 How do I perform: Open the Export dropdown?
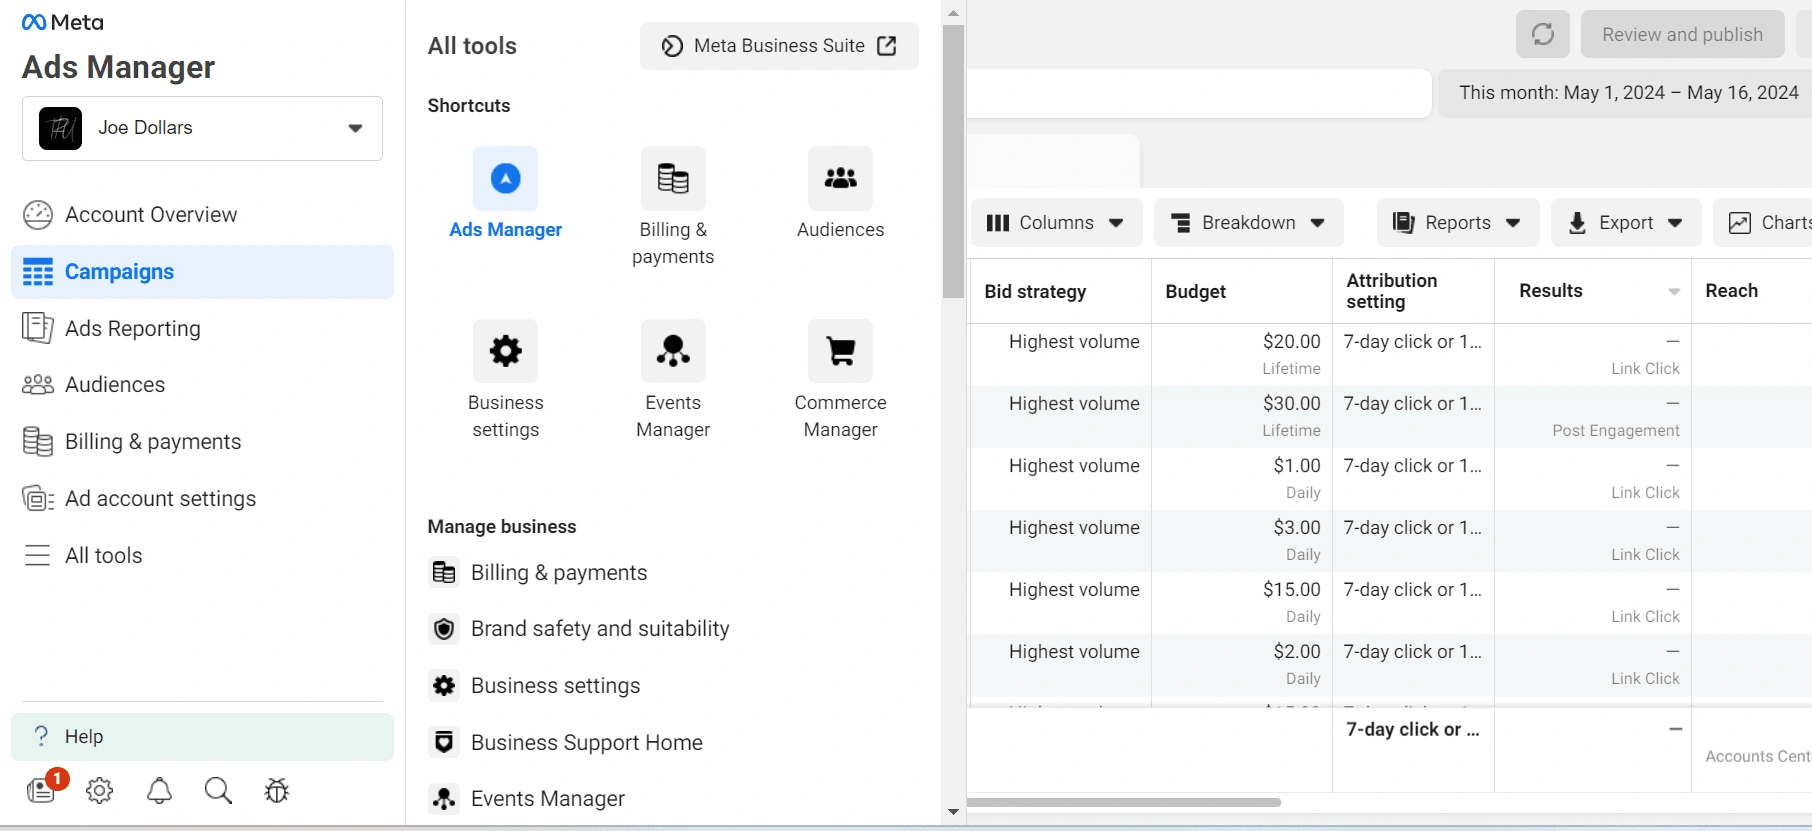1626,223
